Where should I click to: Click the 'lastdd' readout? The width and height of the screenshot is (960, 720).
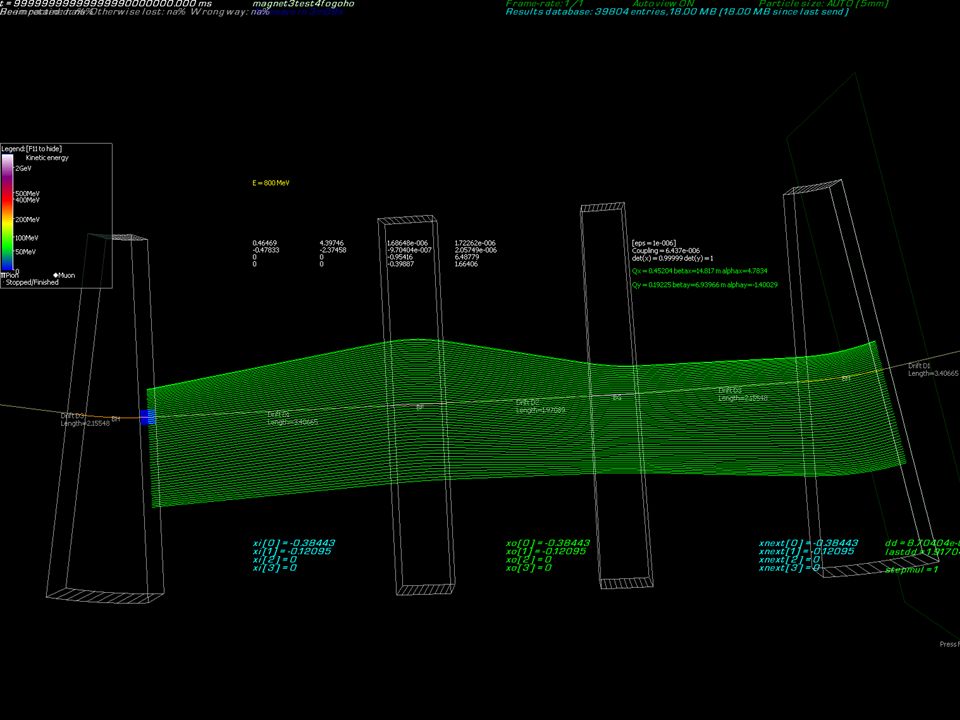922,552
